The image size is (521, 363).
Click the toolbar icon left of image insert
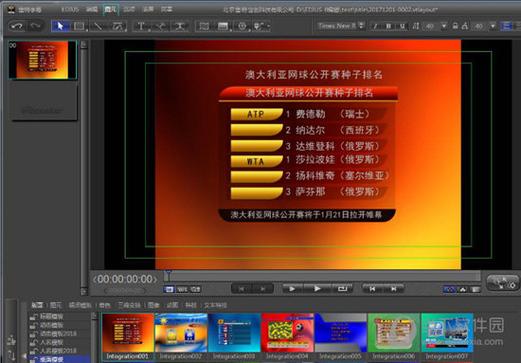click(x=204, y=26)
